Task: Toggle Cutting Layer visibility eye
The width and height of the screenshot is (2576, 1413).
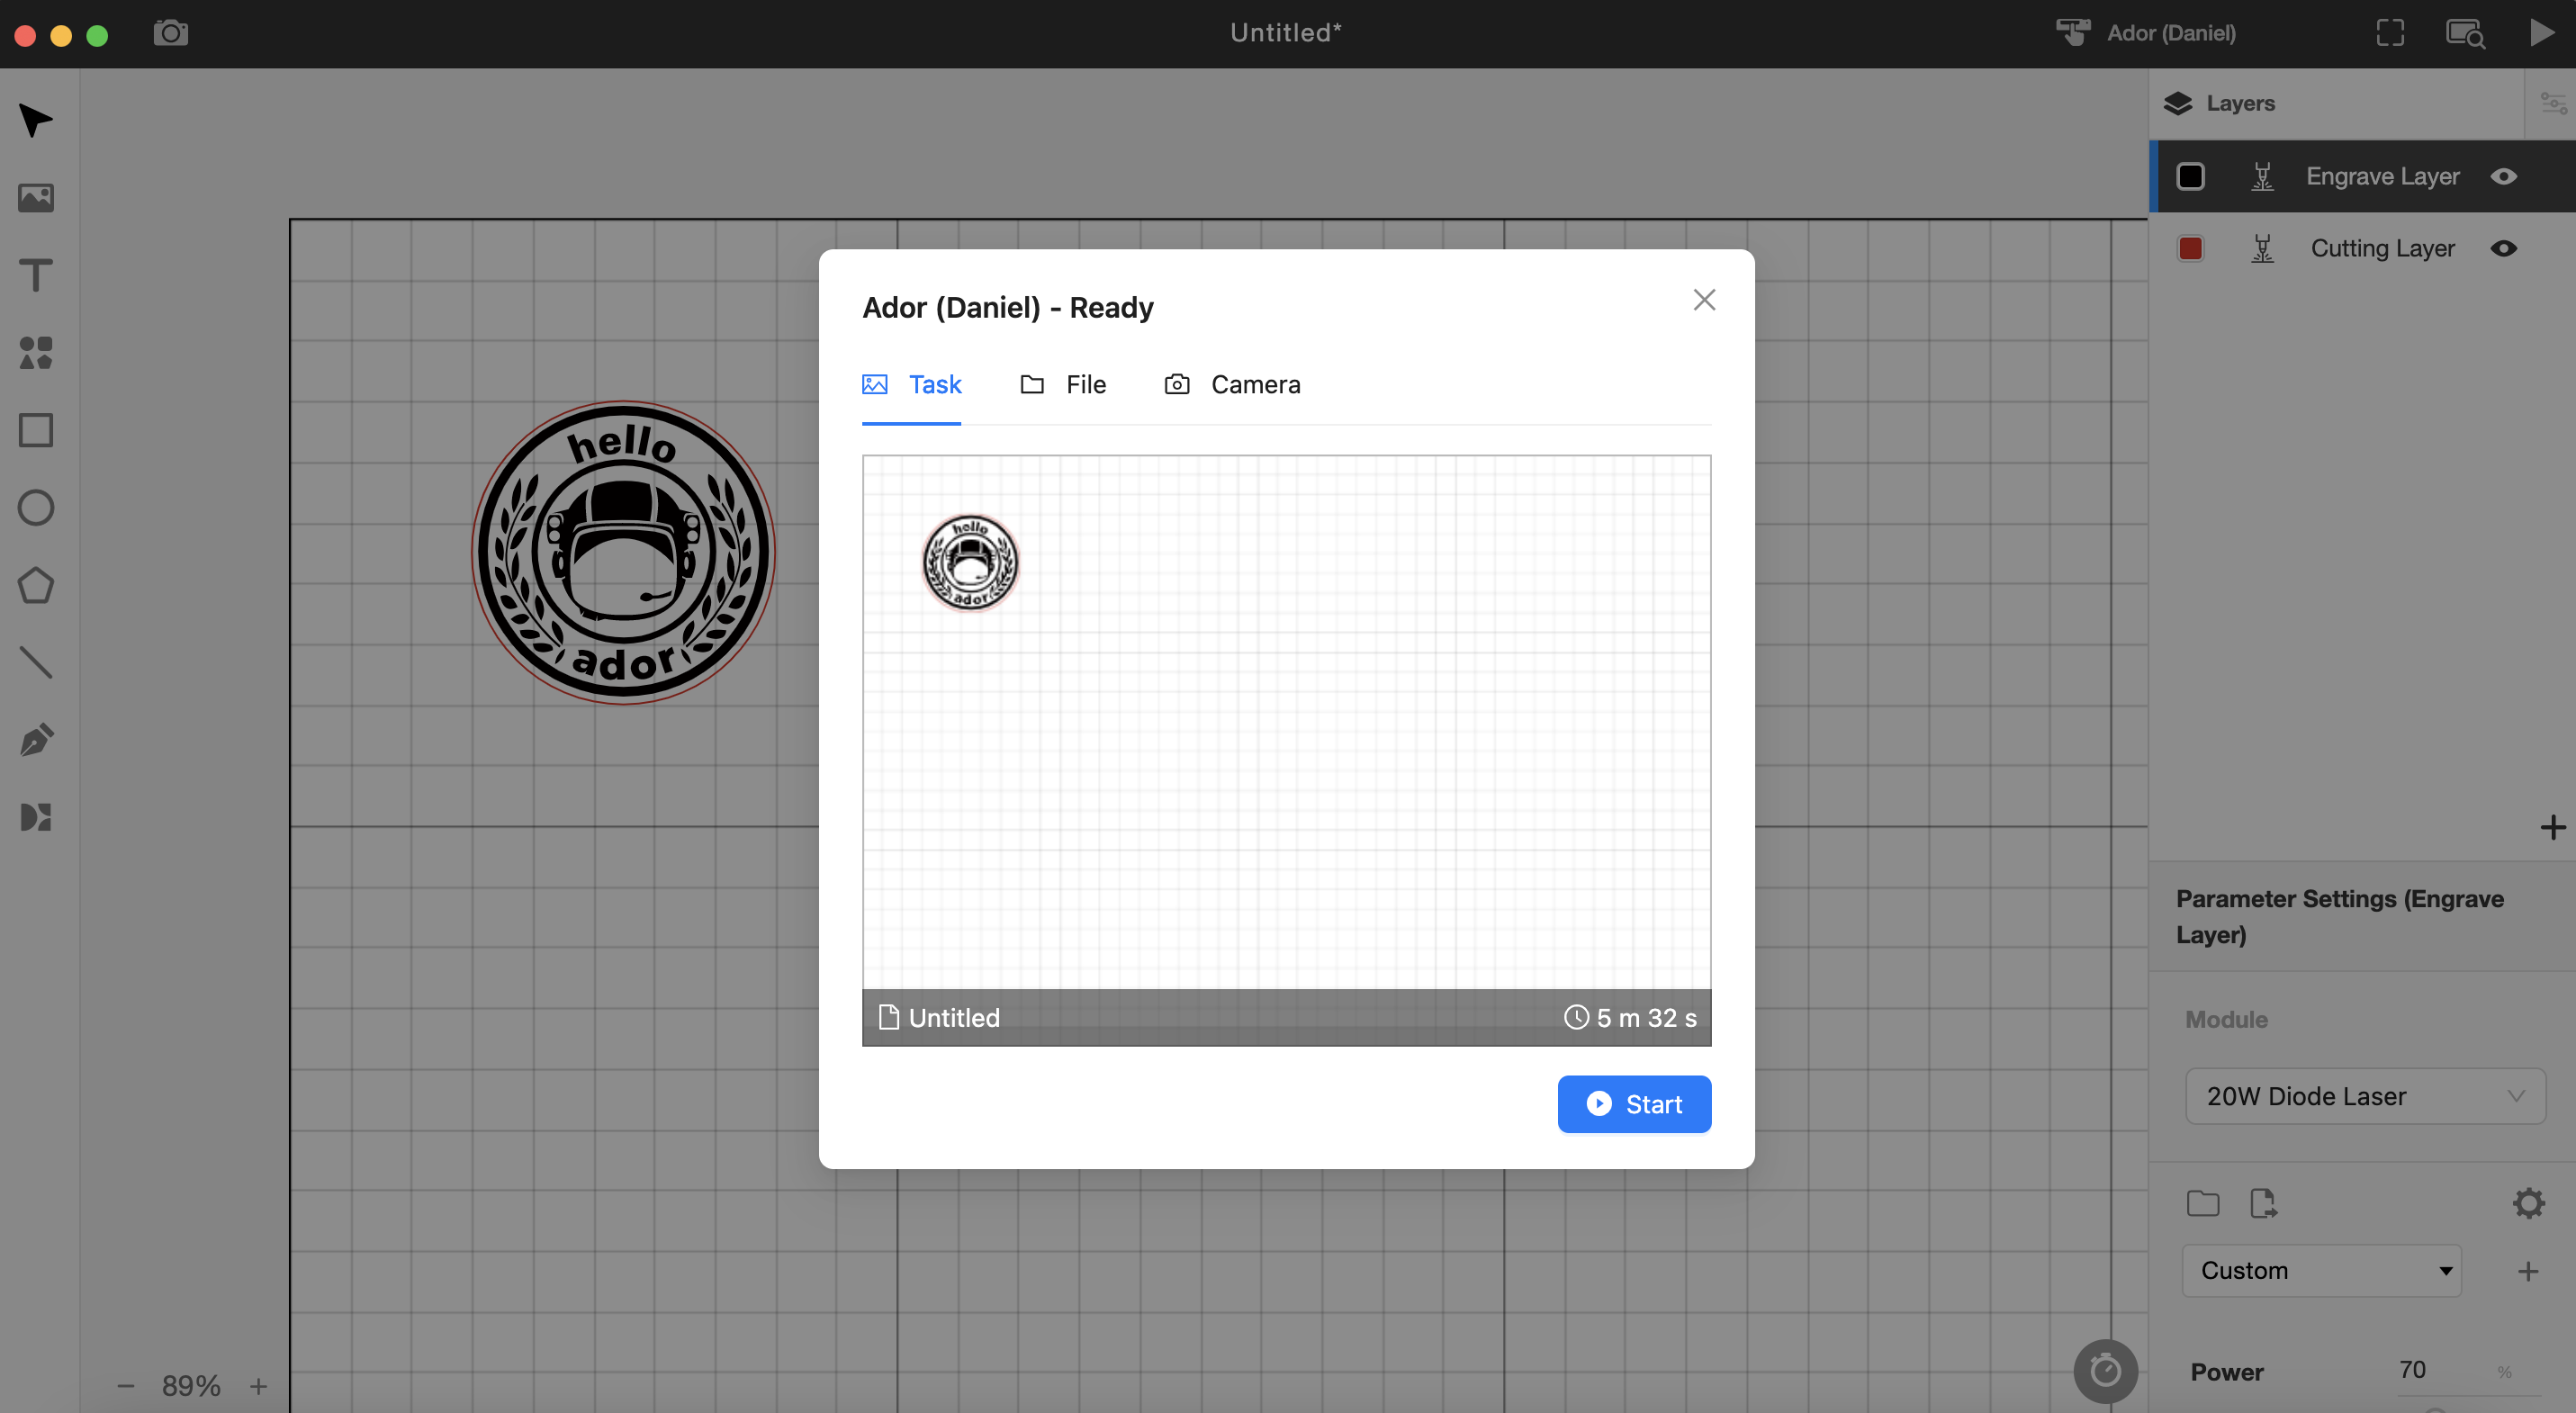Action: [2503, 248]
